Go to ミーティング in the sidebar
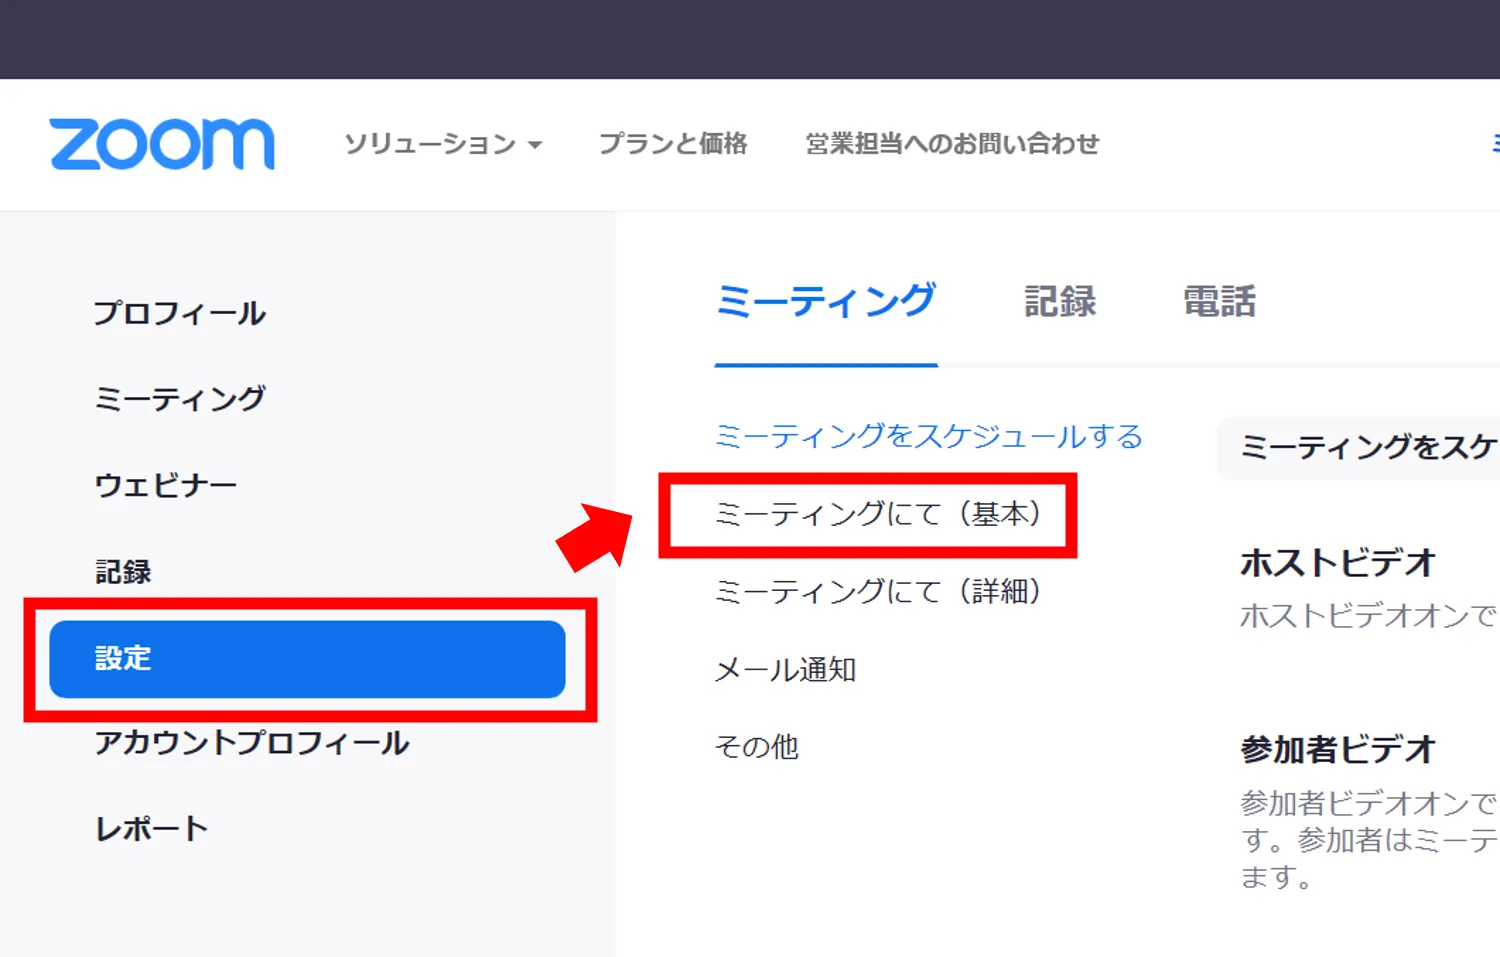1500x957 pixels. [x=180, y=399]
